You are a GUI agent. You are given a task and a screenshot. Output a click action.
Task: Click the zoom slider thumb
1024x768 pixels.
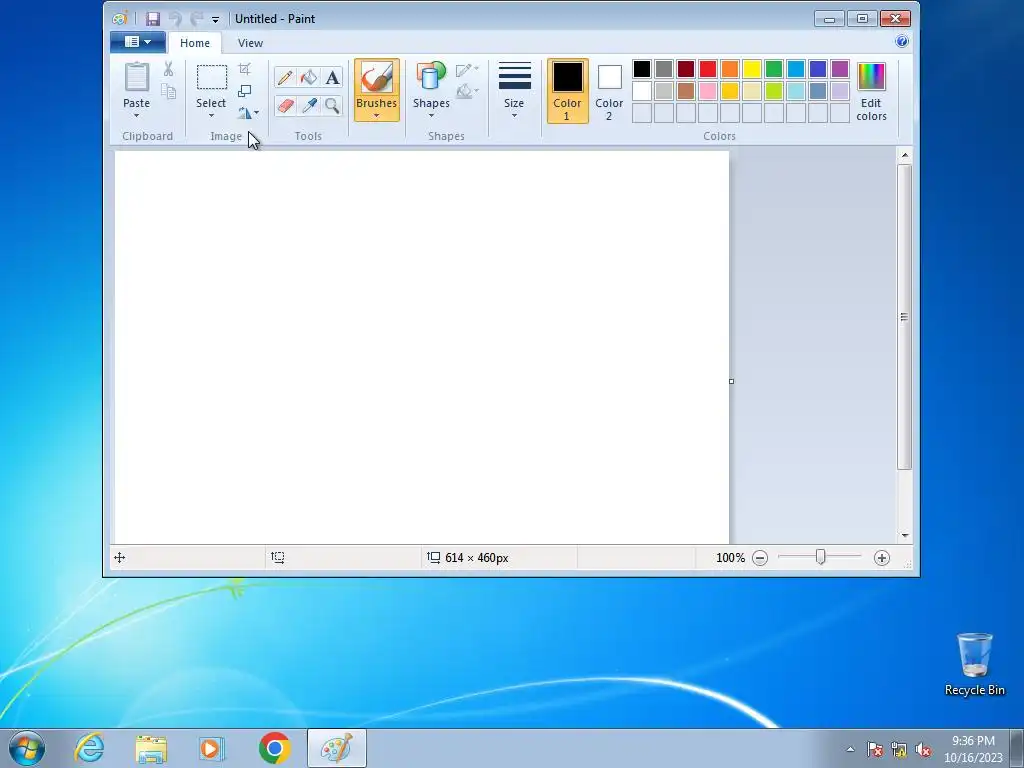[820, 557]
